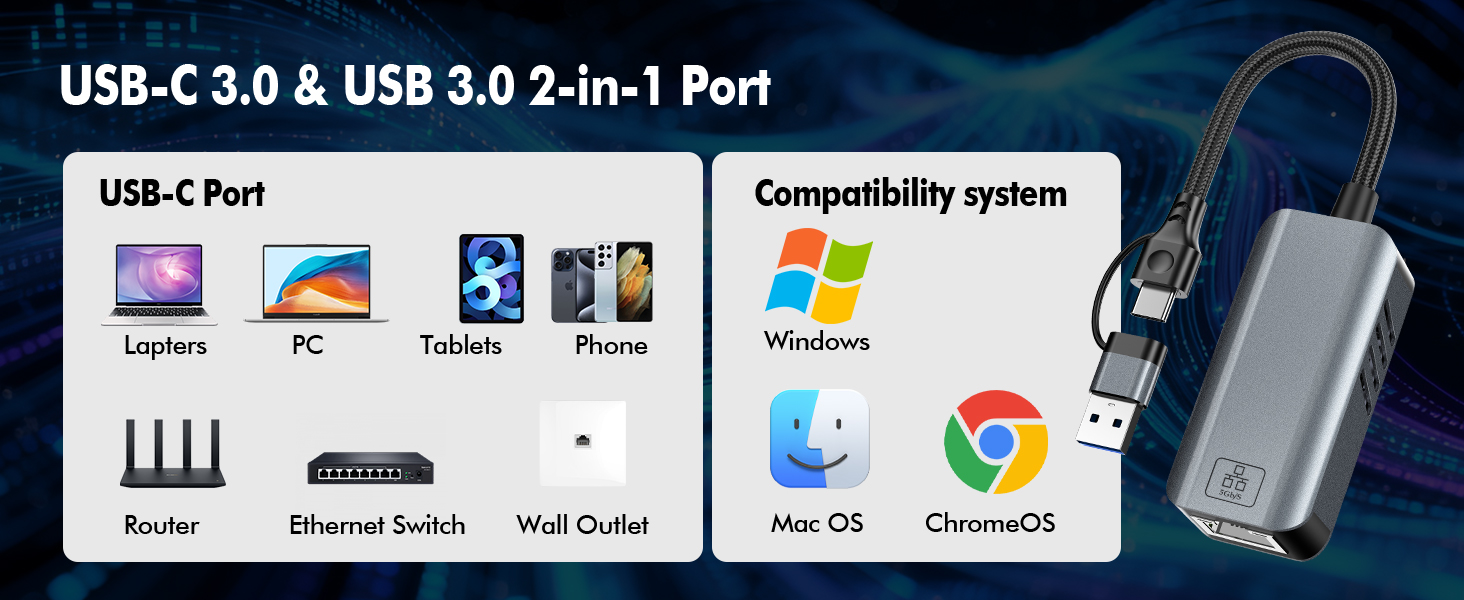Select the Chrome logo icon
The image size is (1464, 600).
tap(996, 441)
